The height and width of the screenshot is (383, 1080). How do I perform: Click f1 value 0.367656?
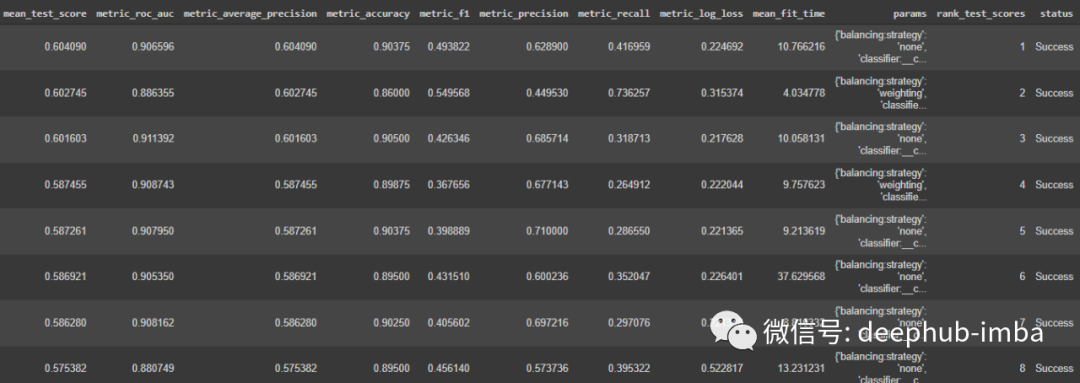[448, 185]
